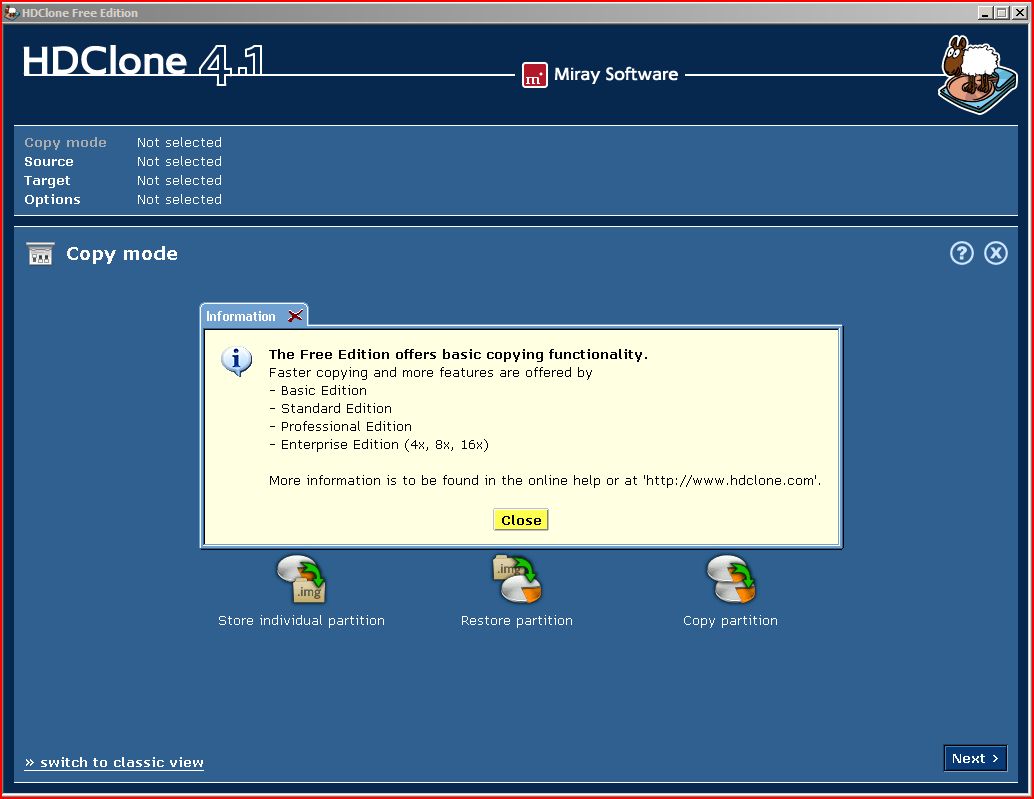Open help with the question mark icon

(x=961, y=253)
